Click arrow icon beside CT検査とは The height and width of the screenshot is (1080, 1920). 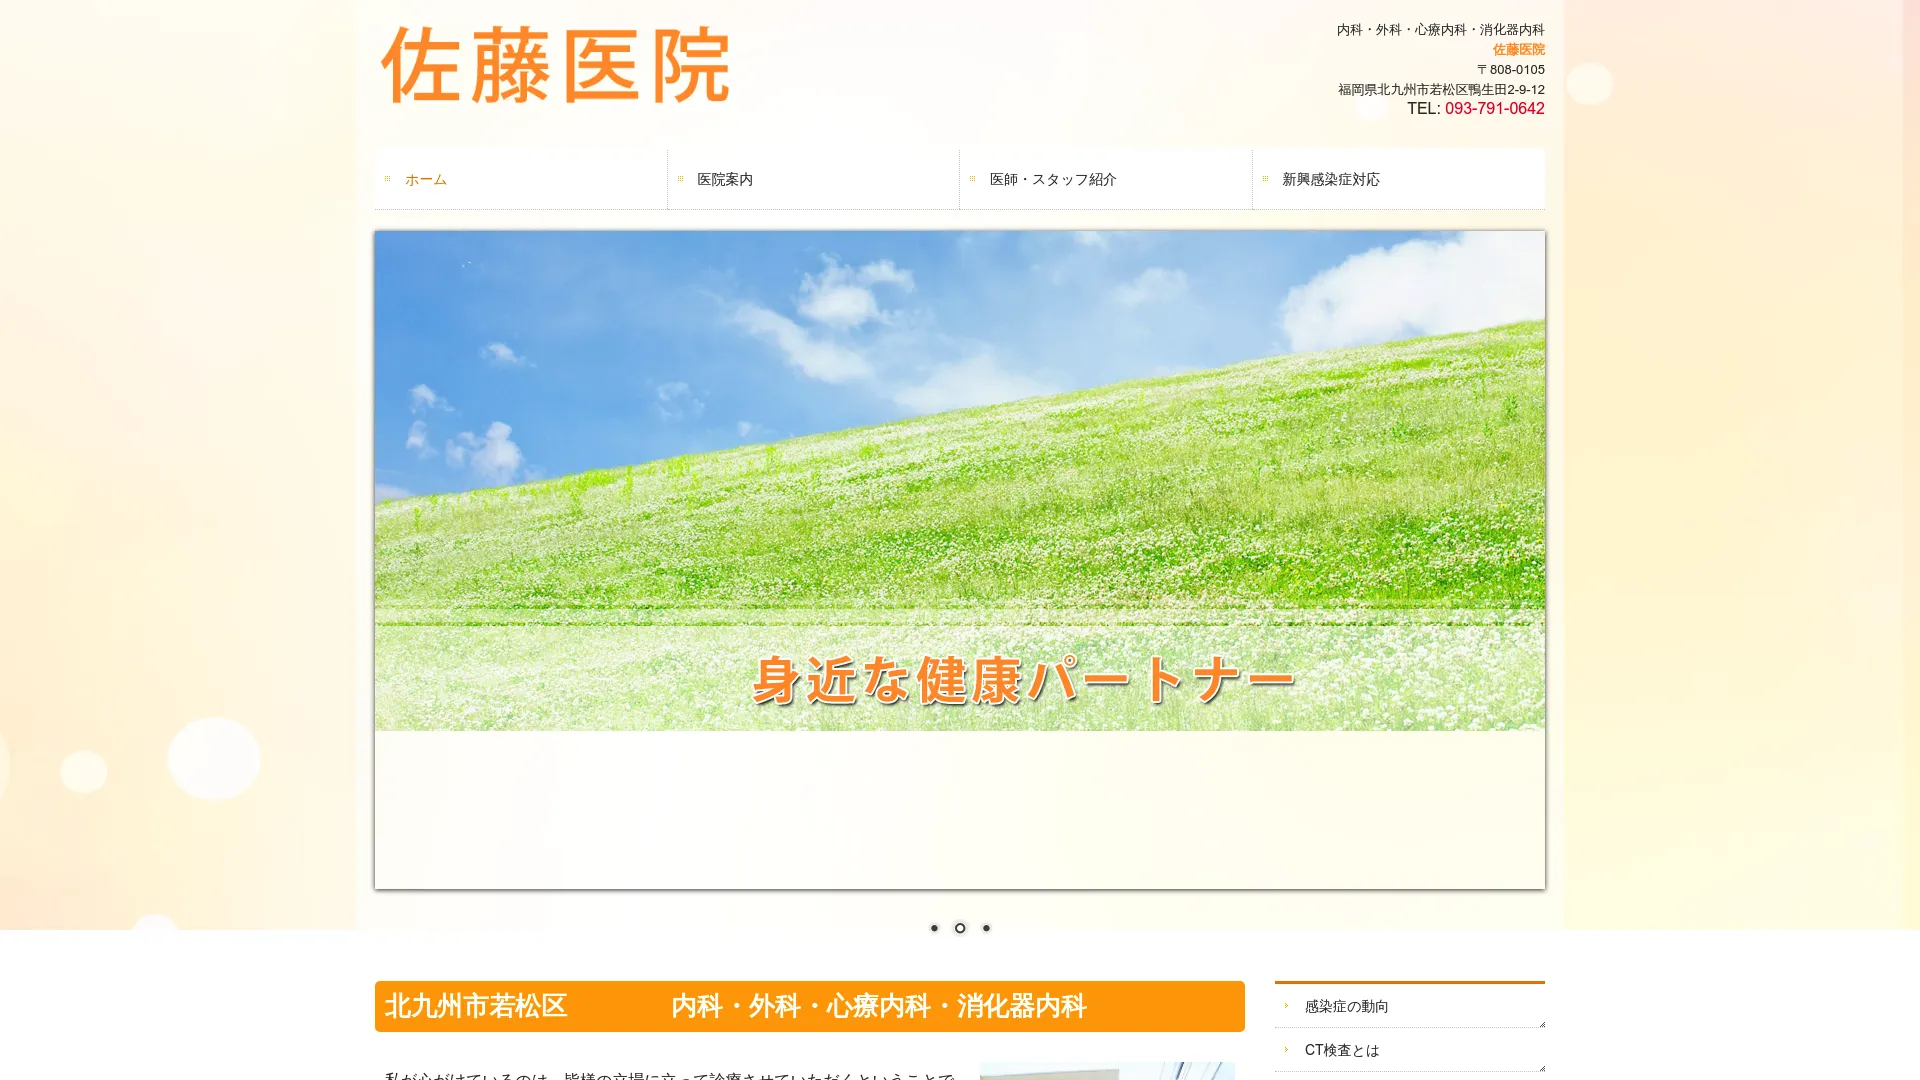tap(1286, 1049)
